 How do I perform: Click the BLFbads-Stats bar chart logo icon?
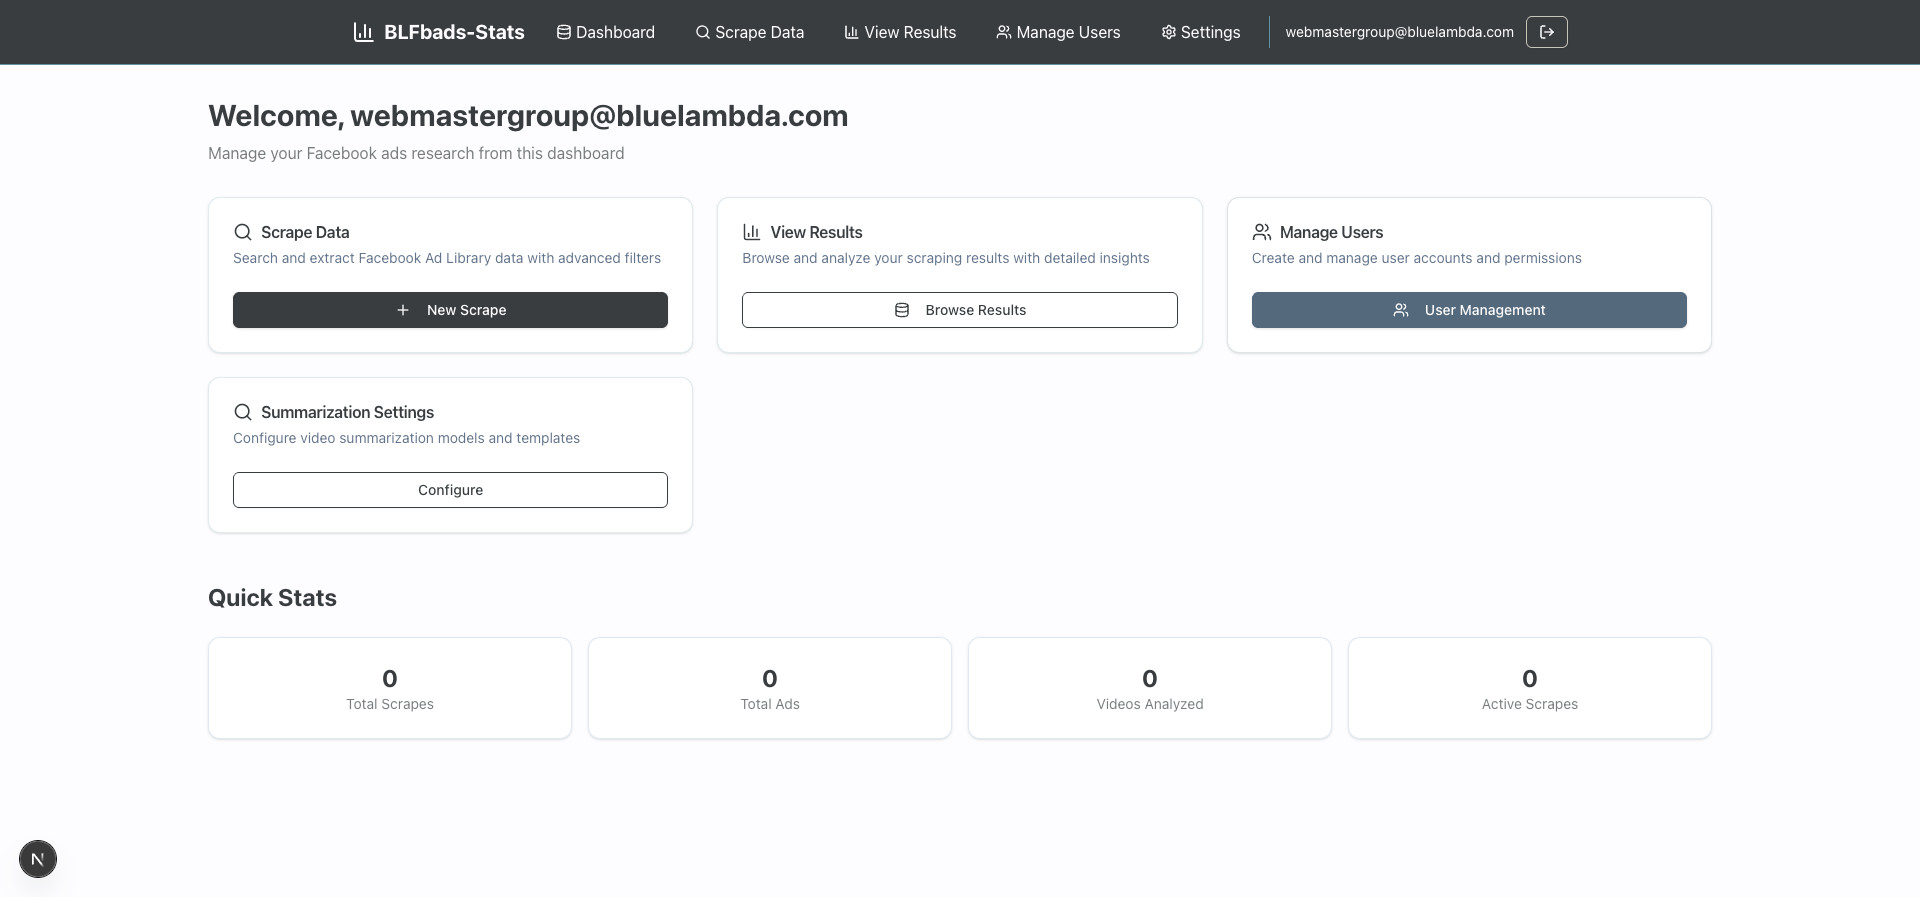(363, 32)
